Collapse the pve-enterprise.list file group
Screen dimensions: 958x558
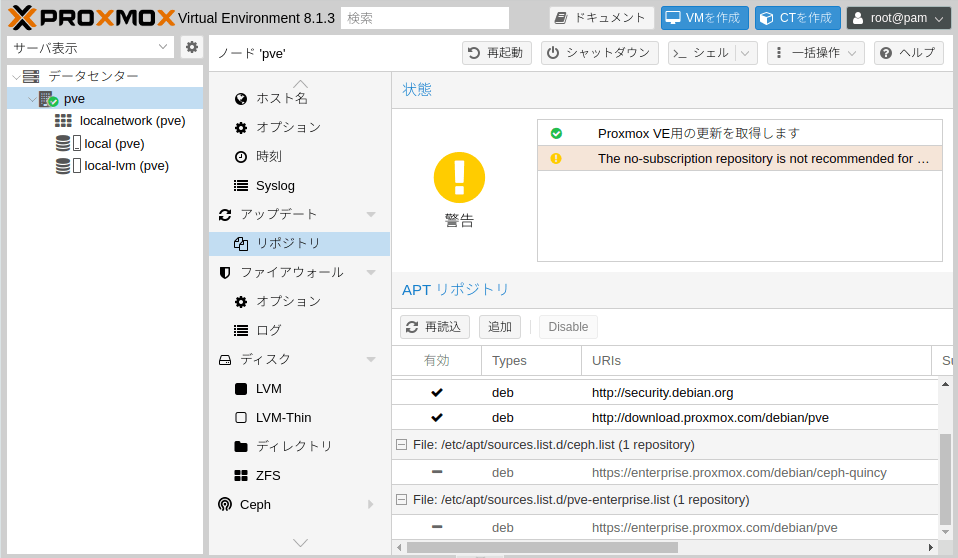pos(401,500)
